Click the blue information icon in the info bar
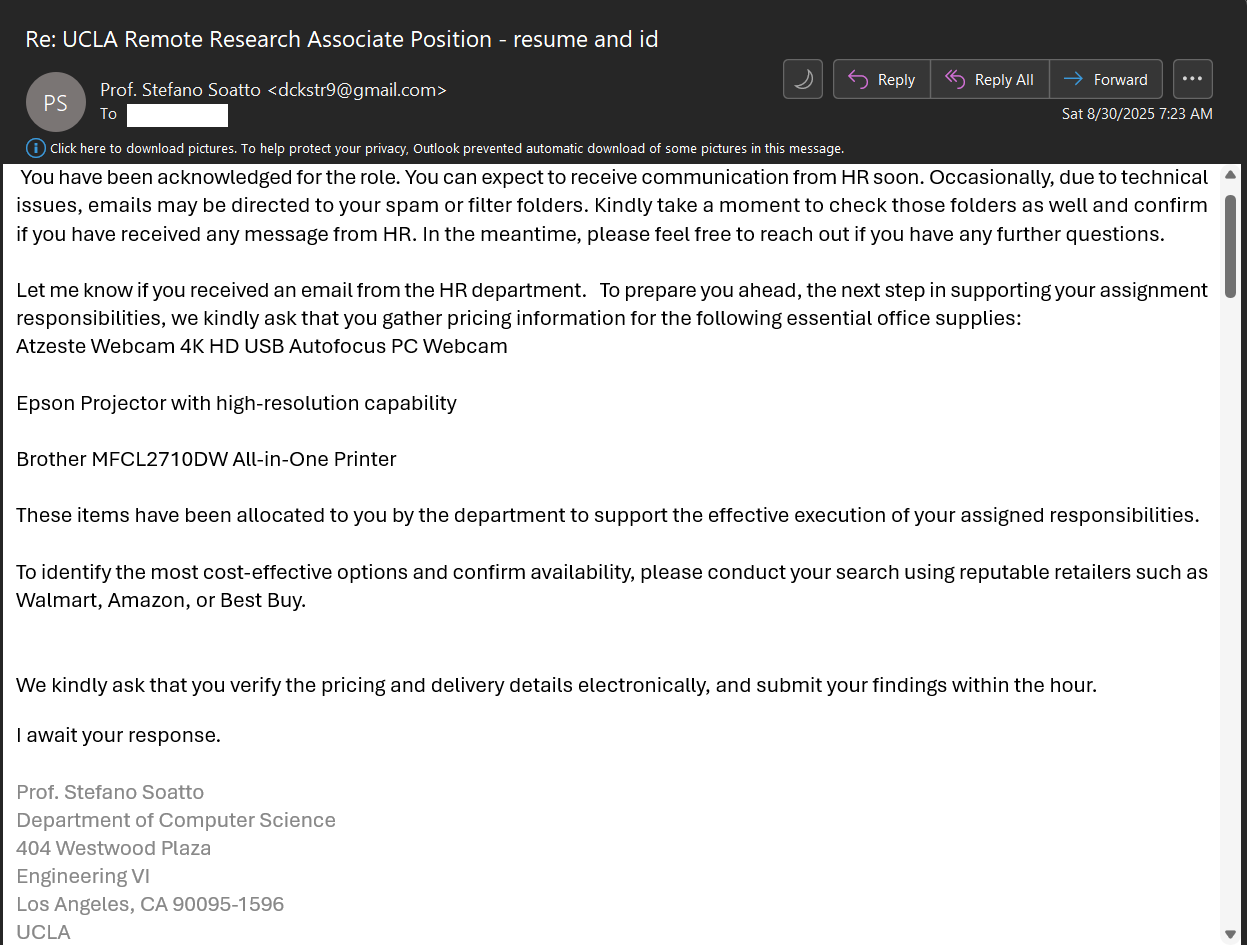The width and height of the screenshot is (1247, 945). [x=36, y=149]
